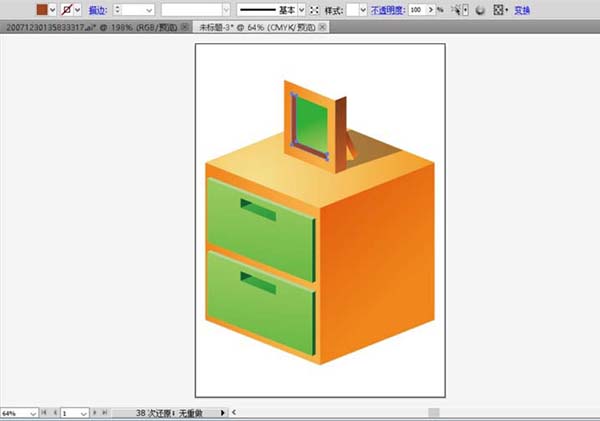The width and height of the screenshot is (600, 421).
Task: Select the lower green drawer front
Action: click(260, 308)
